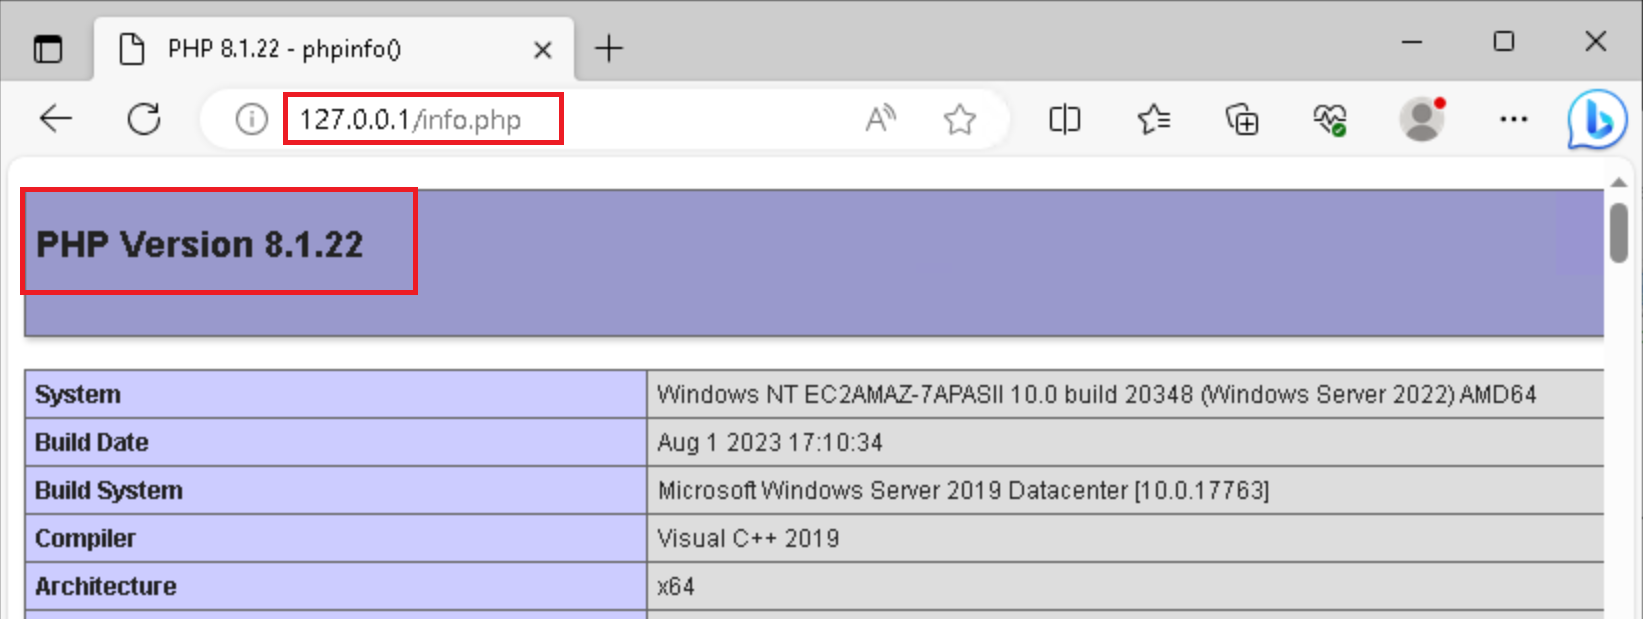Select the PHP 8.1.22 - phpinfo() tab

point(334,48)
